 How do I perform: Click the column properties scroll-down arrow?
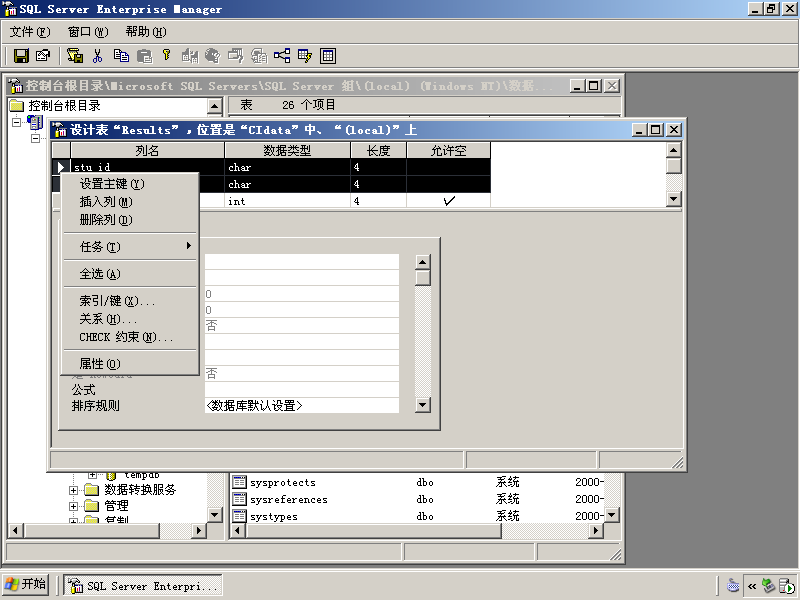(423, 405)
